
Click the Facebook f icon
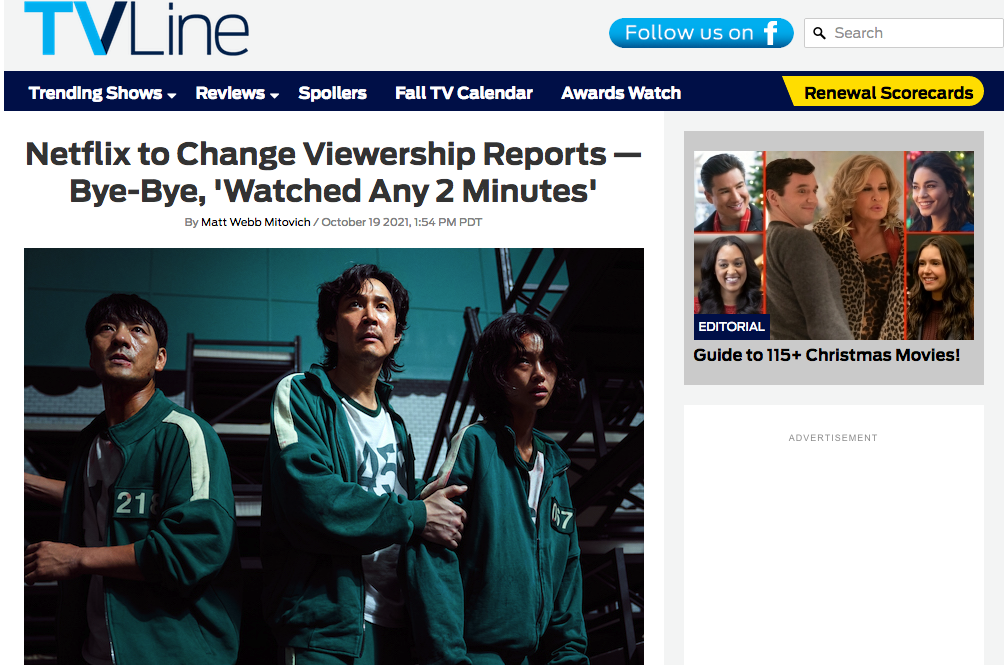[x=771, y=33]
